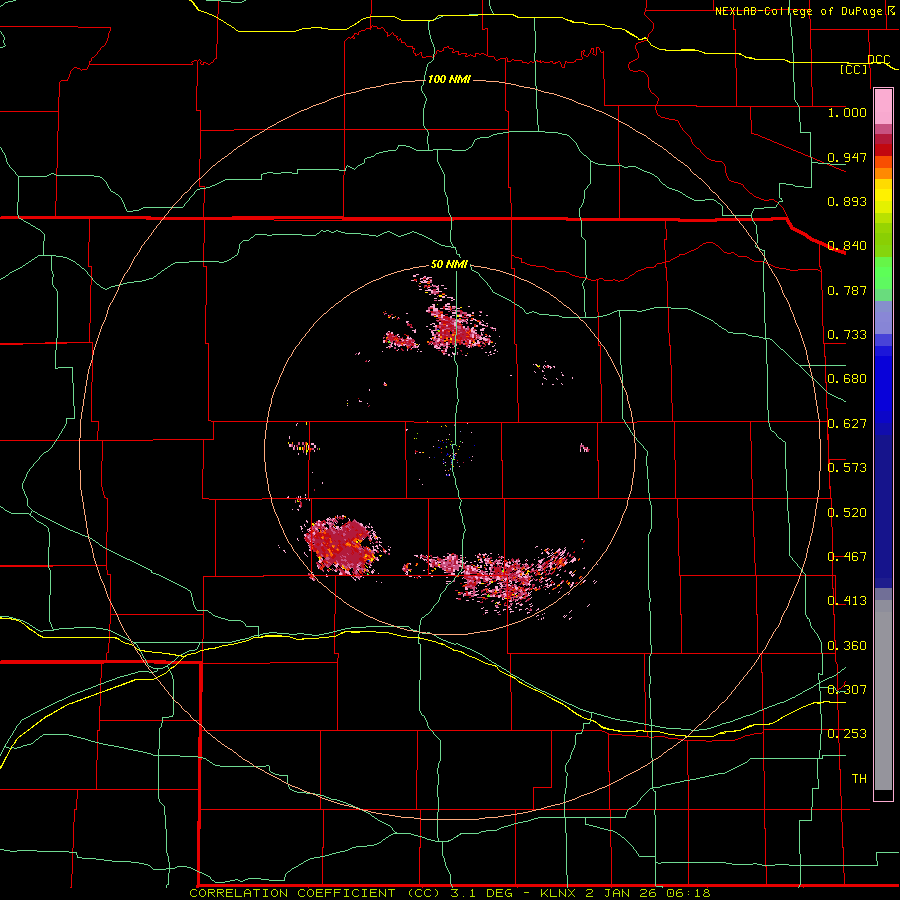Pick the light pink top color bar segment
Image resolution: width=900 pixels, height=900 pixels.
(883, 107)
